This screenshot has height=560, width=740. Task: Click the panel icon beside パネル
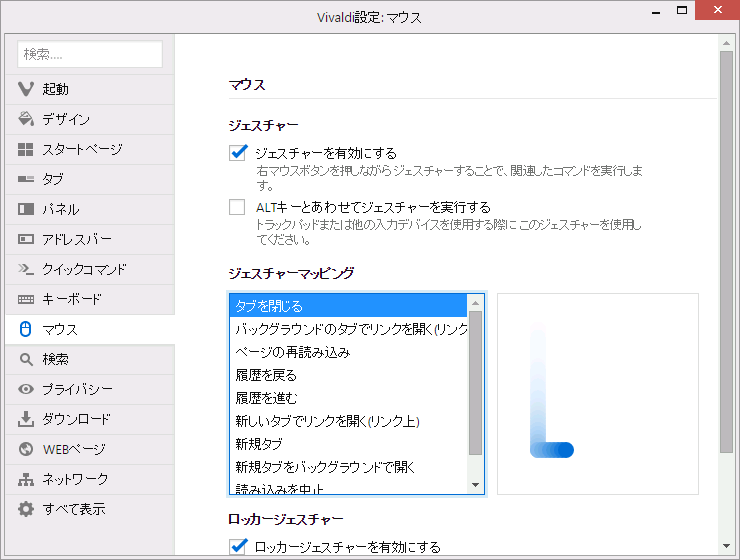click(25, 209)
